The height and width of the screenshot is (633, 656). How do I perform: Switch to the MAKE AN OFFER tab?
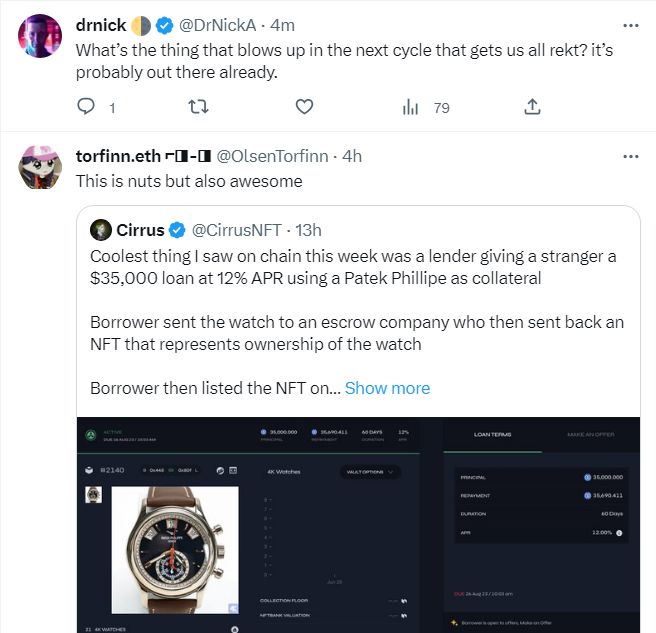point(591,434)
